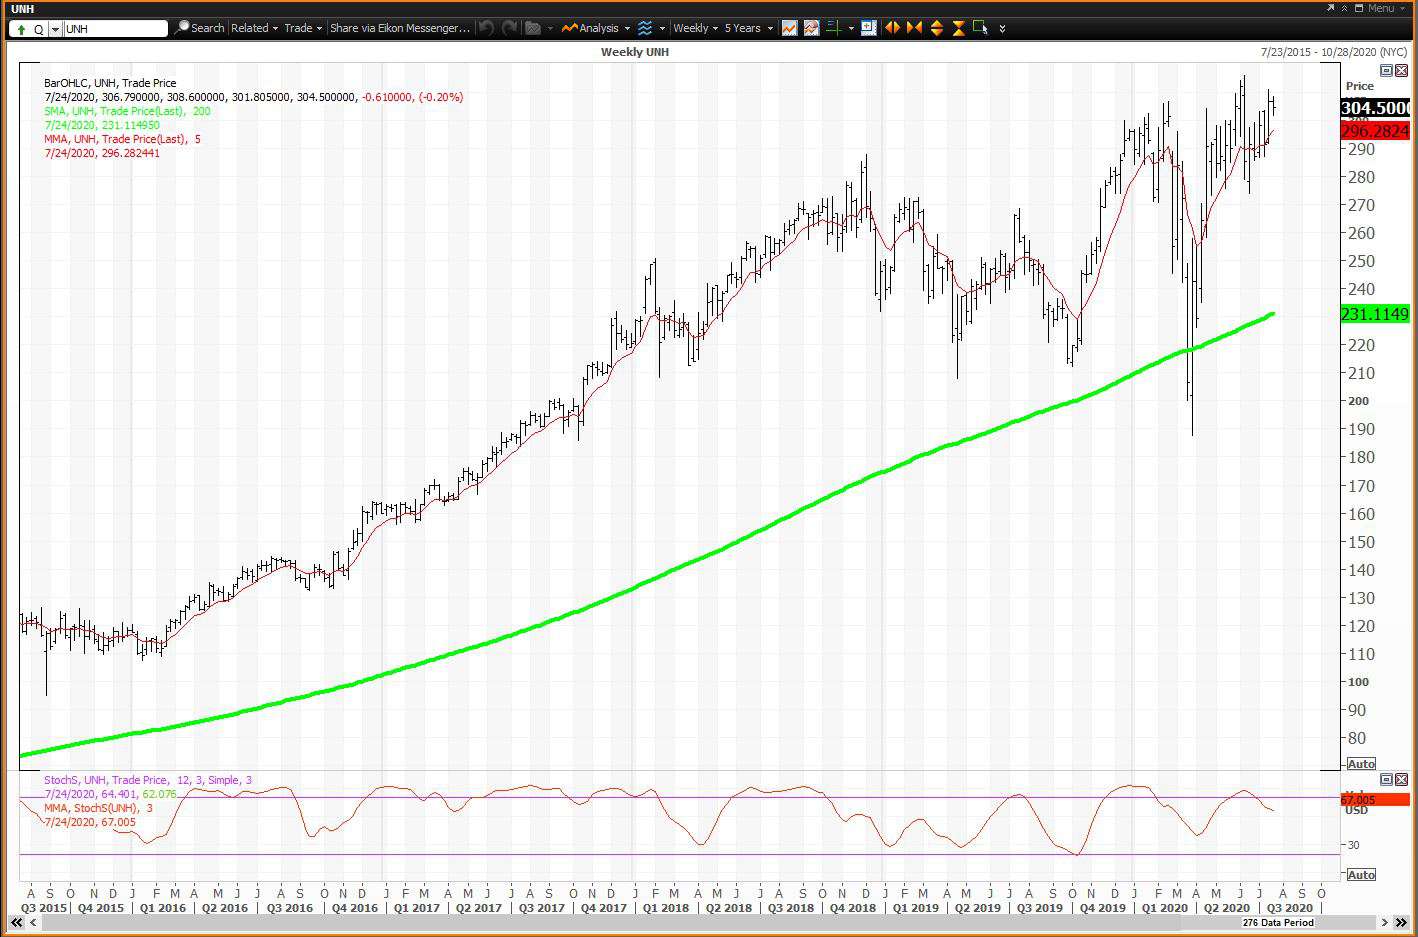This screenshot has height=937, width=1418.
Task: Click the green 231.1149 SMA value label
Action: pyautogui.click(x=1375, y=314)
